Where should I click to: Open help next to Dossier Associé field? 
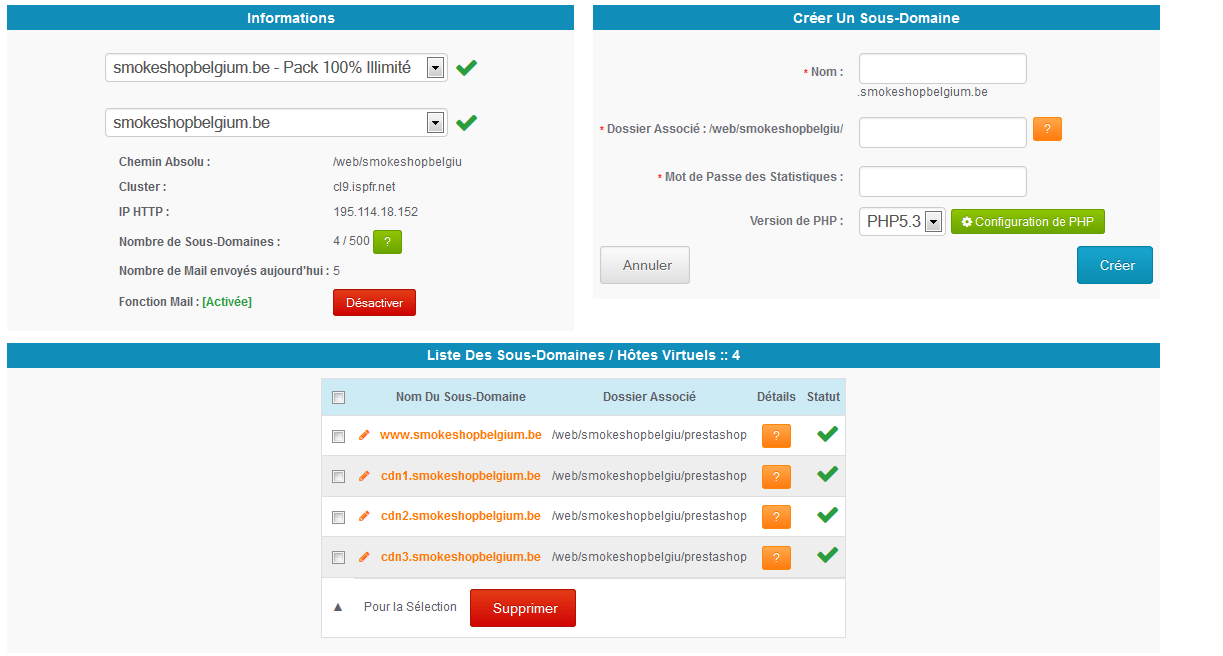(x=1047, y=129)
